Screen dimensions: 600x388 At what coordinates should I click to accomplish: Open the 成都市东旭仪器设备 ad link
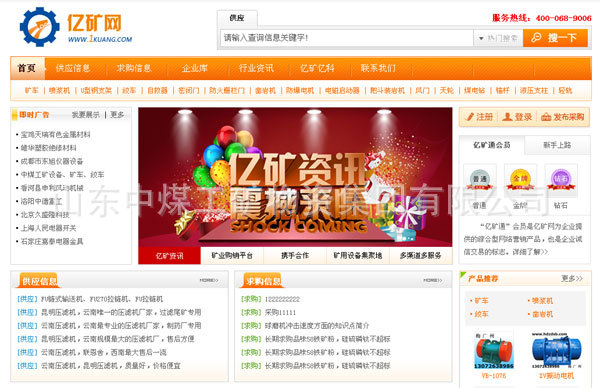click(x=52, y=161)
